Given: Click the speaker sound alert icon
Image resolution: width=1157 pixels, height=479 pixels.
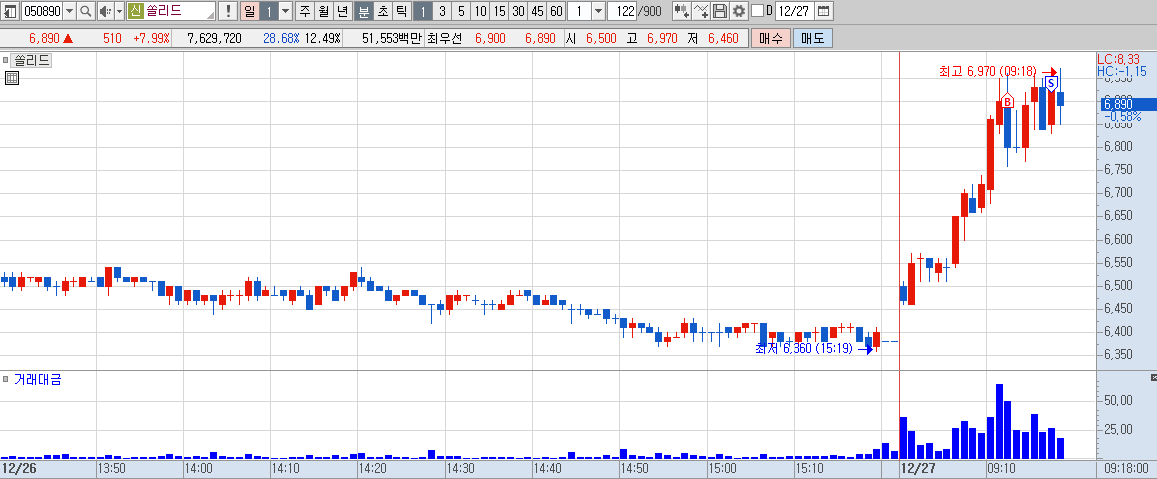Looking at the screenshot, I should pos(106,11).
